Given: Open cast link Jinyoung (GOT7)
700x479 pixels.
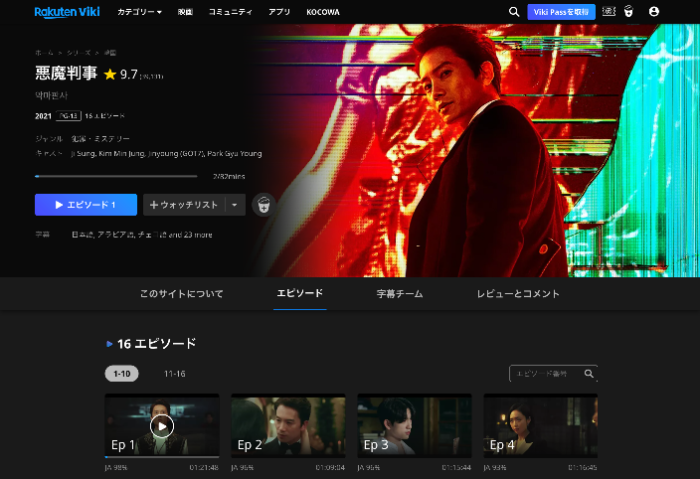Looking at the screenshot, I should click(175, 154).
